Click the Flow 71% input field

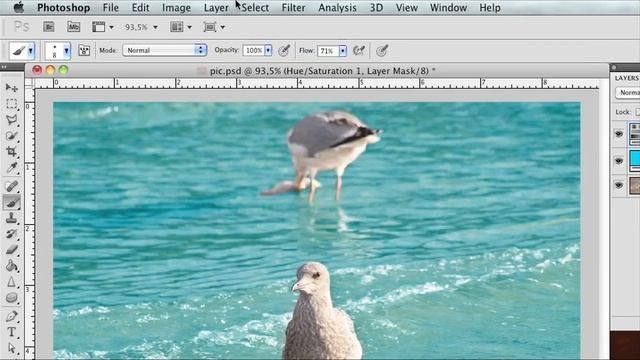pyautogui.click(x=328, y=50)
